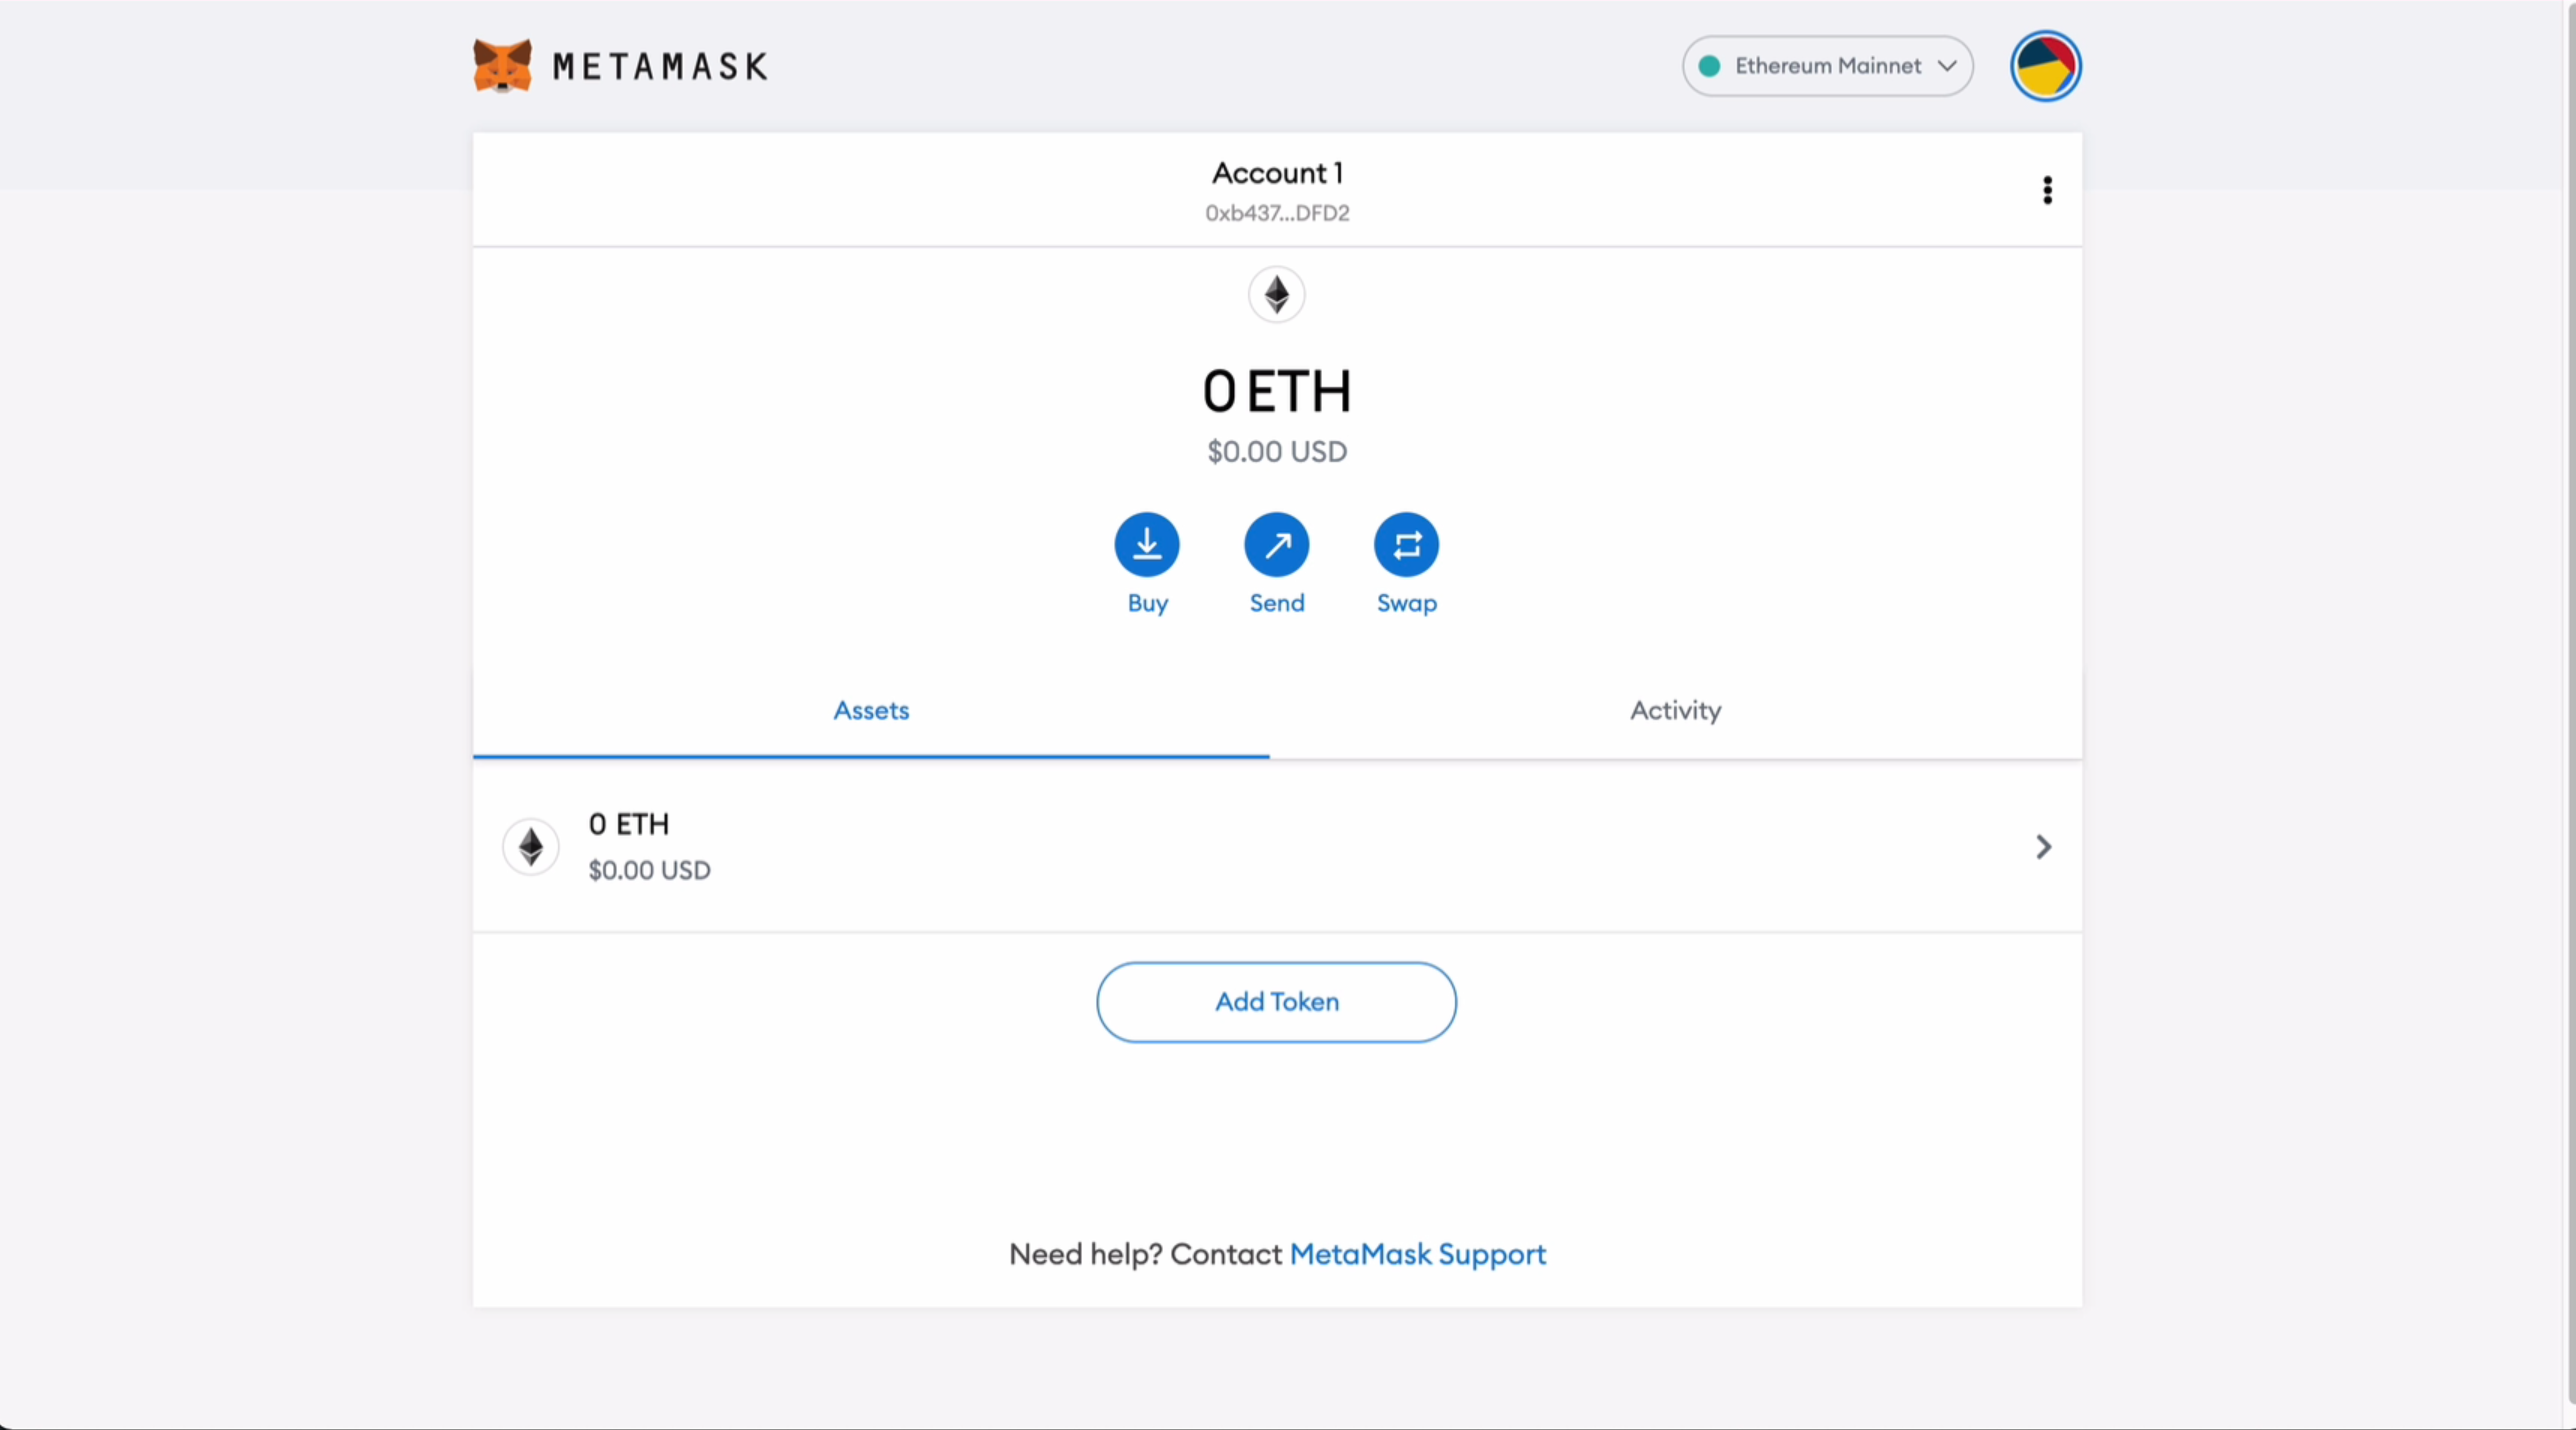
Task: Expand the 0 ETH asset row chevron
Action: [x=2043, y=847]
